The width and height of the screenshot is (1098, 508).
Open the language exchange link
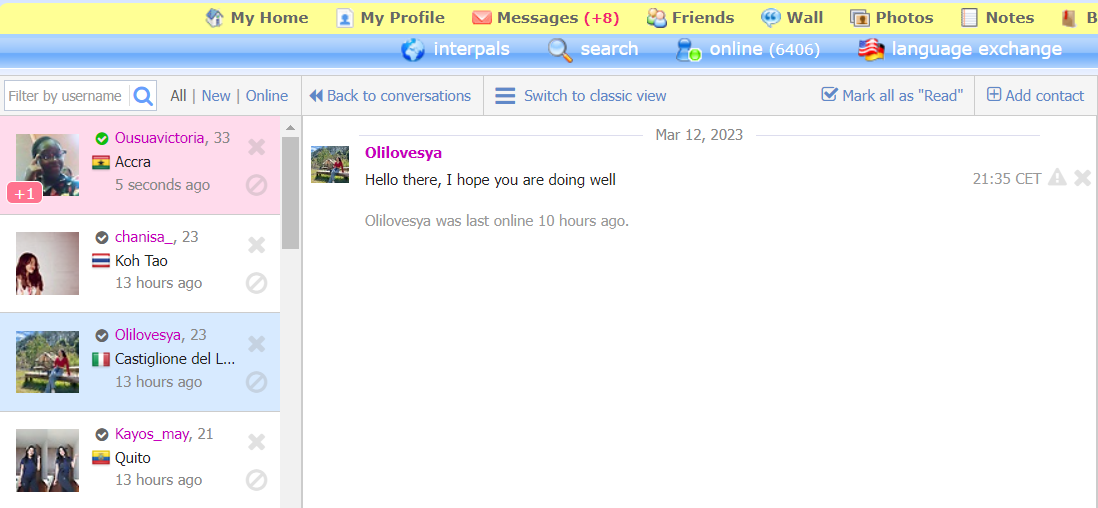click(x=977, y=49)
